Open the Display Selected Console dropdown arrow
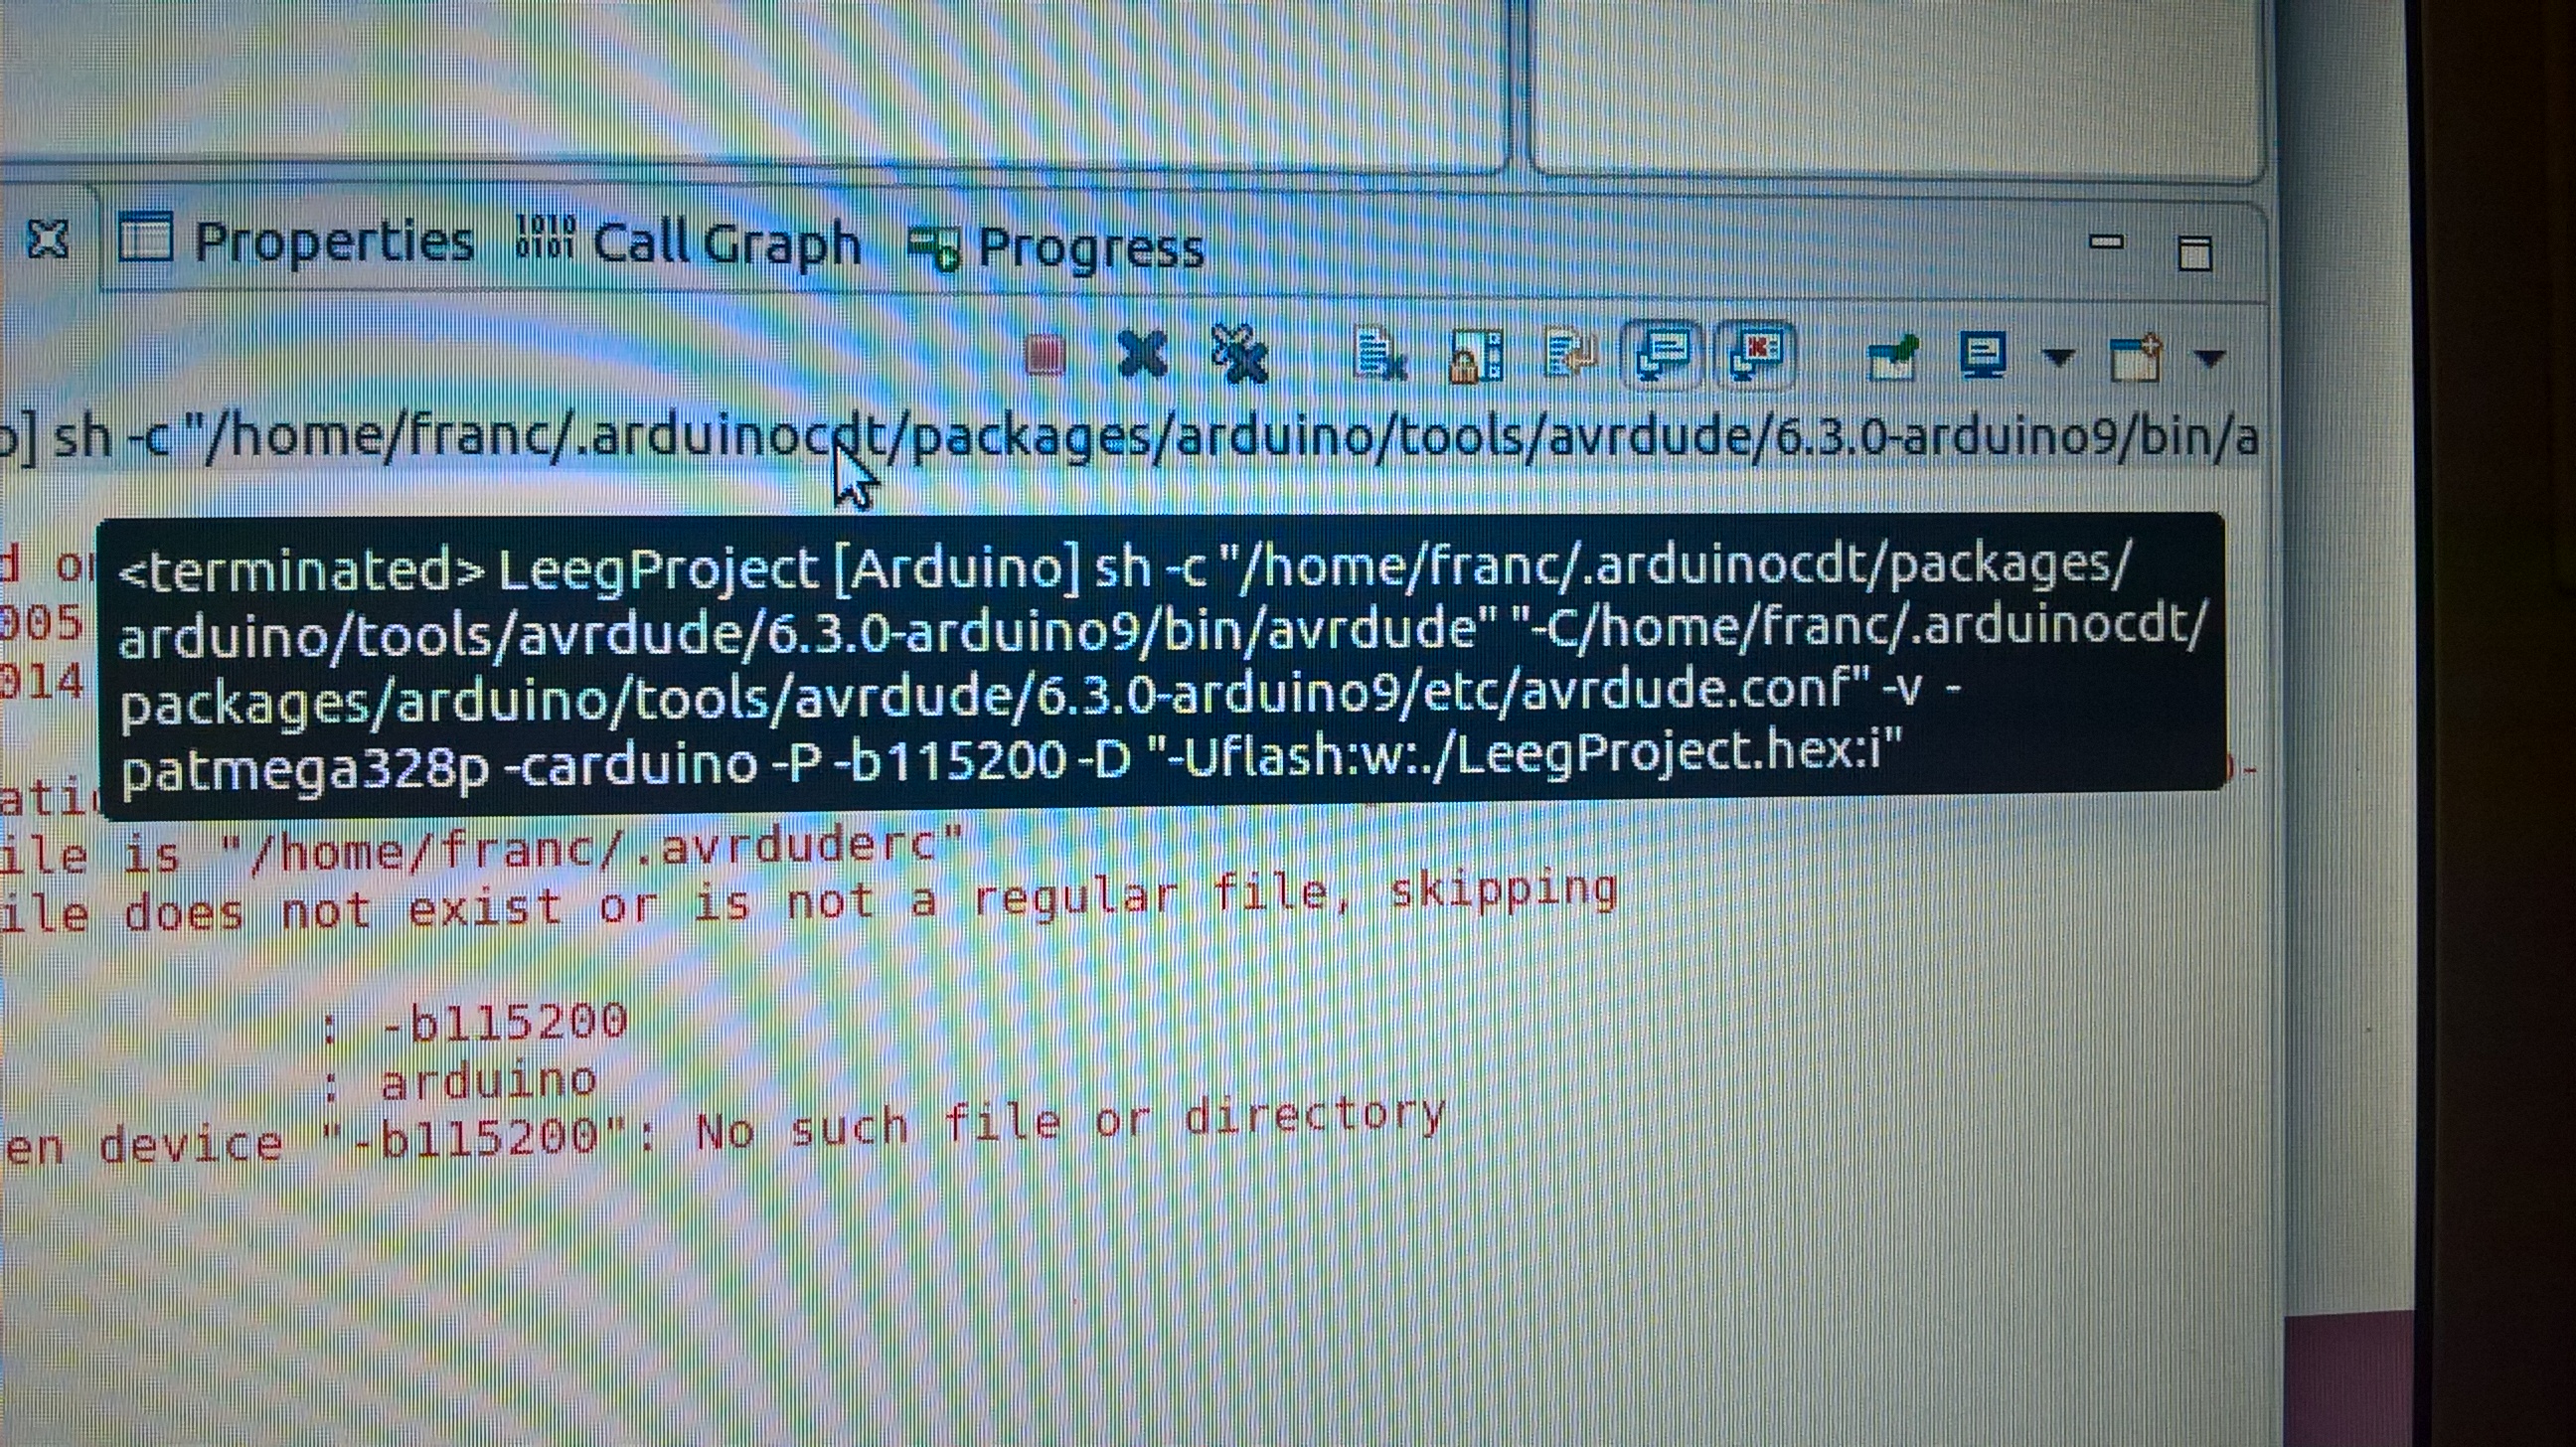Viewport: 2576px width, 1447px height. [x=2058, y=357]
